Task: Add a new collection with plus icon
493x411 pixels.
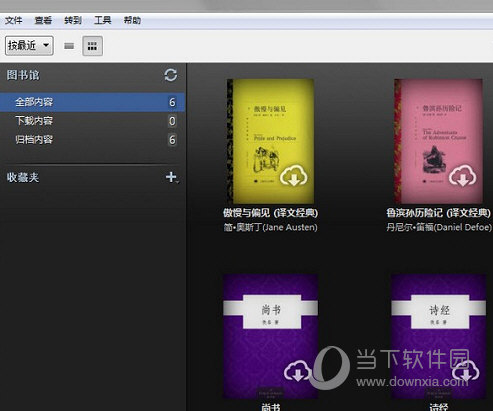Action: [x=172, y=177]
